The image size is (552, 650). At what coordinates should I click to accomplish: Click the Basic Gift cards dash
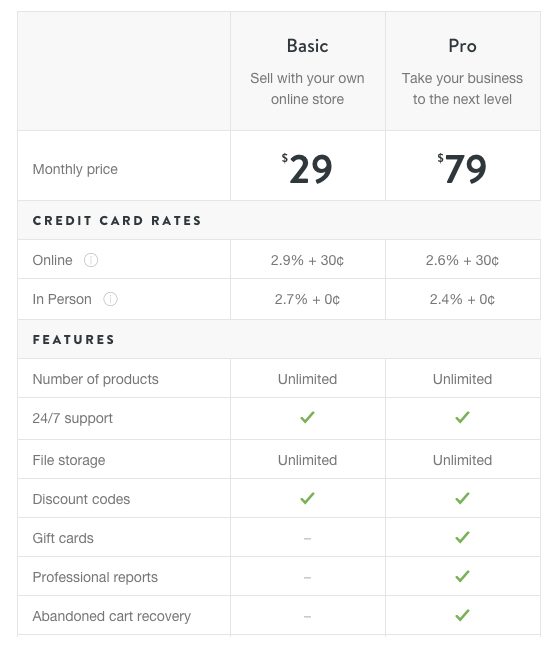point(307,538)
